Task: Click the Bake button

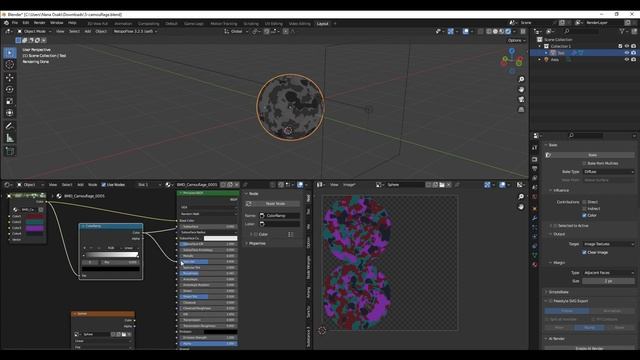Action: click(x=592, y=155)
